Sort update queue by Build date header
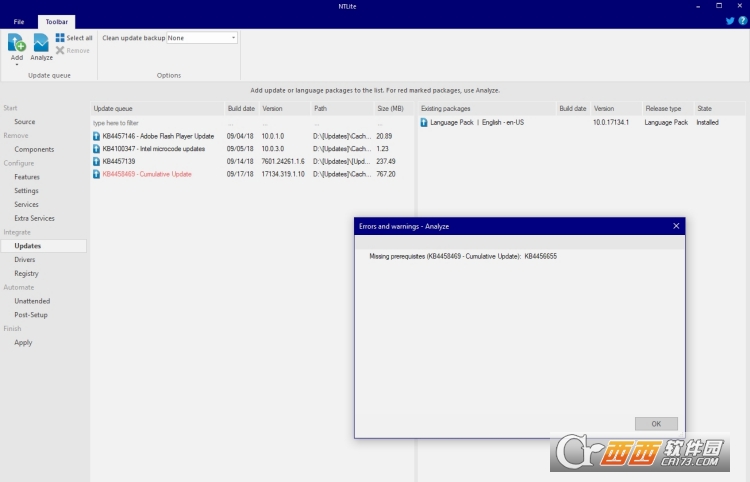This screenshot has height=482, width=750. pos(242,109)
